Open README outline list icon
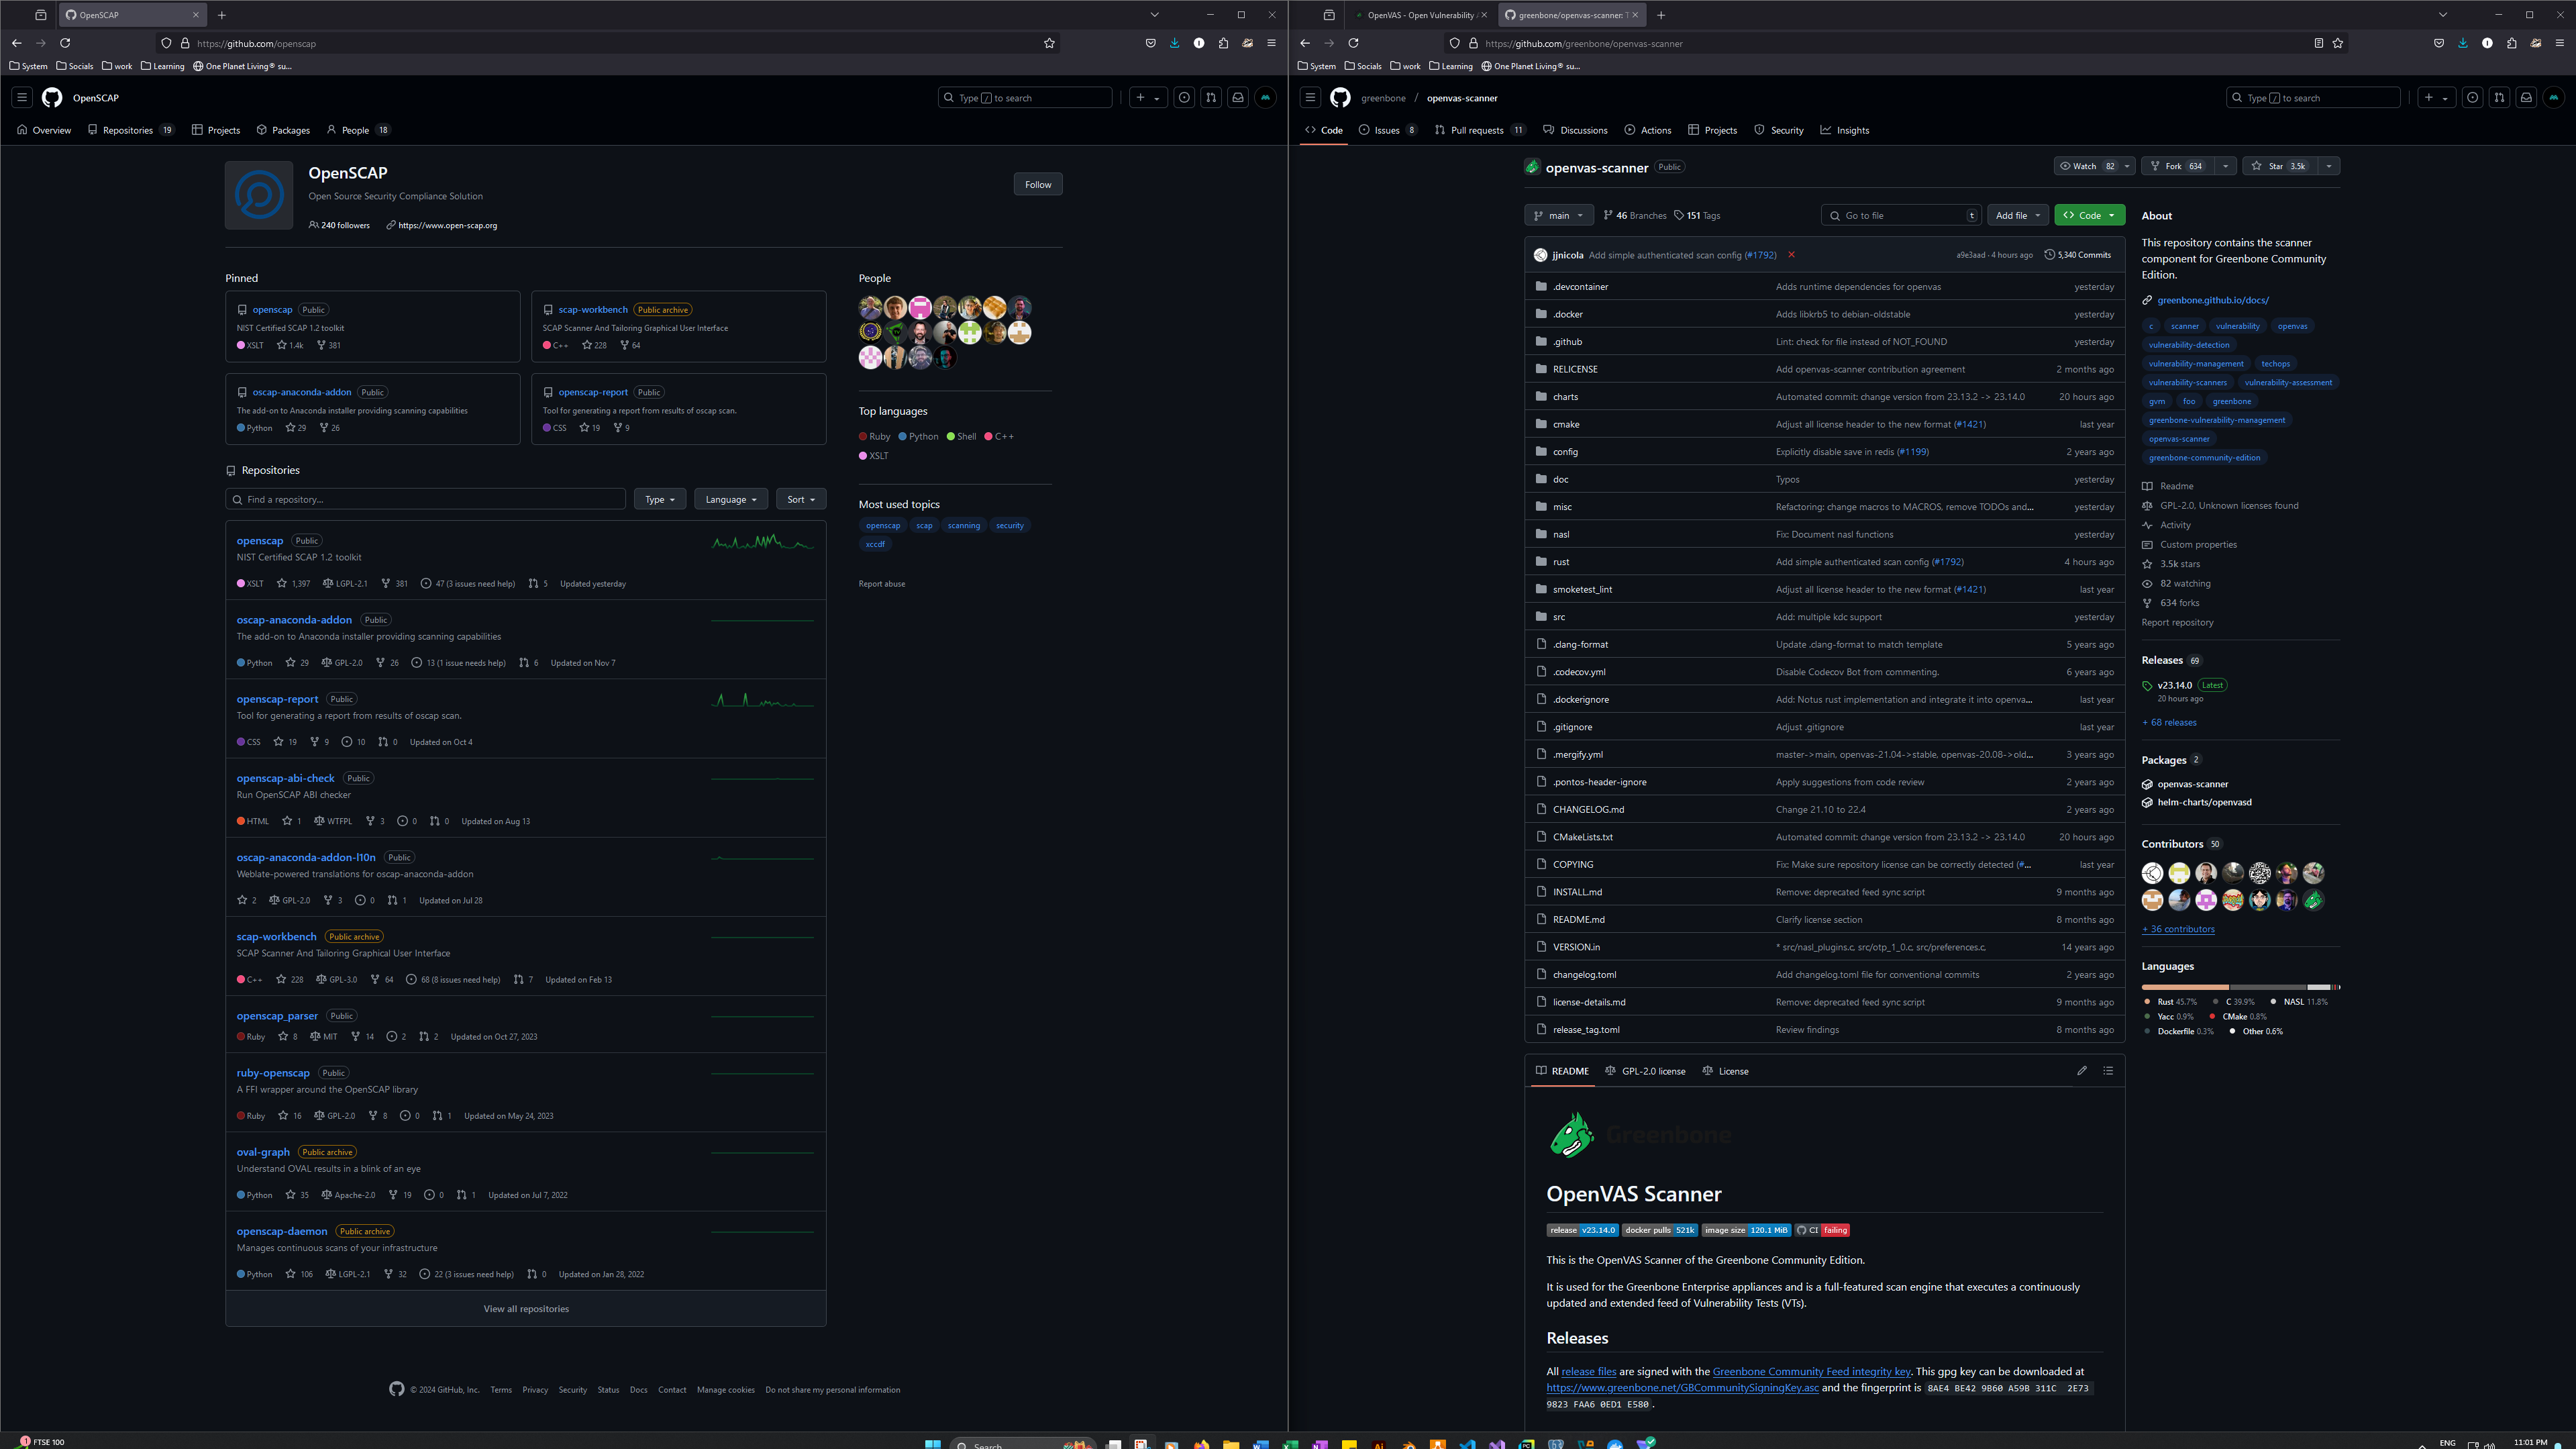This screenshot has height=1449, width=2576. [2108, 1070]
